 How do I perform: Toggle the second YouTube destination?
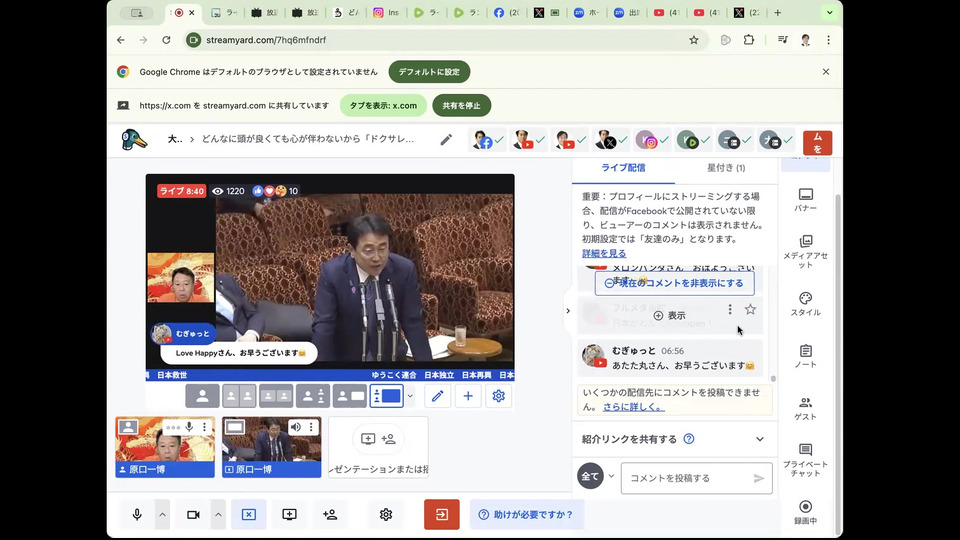pyautogui.click(x=570, y=140)
